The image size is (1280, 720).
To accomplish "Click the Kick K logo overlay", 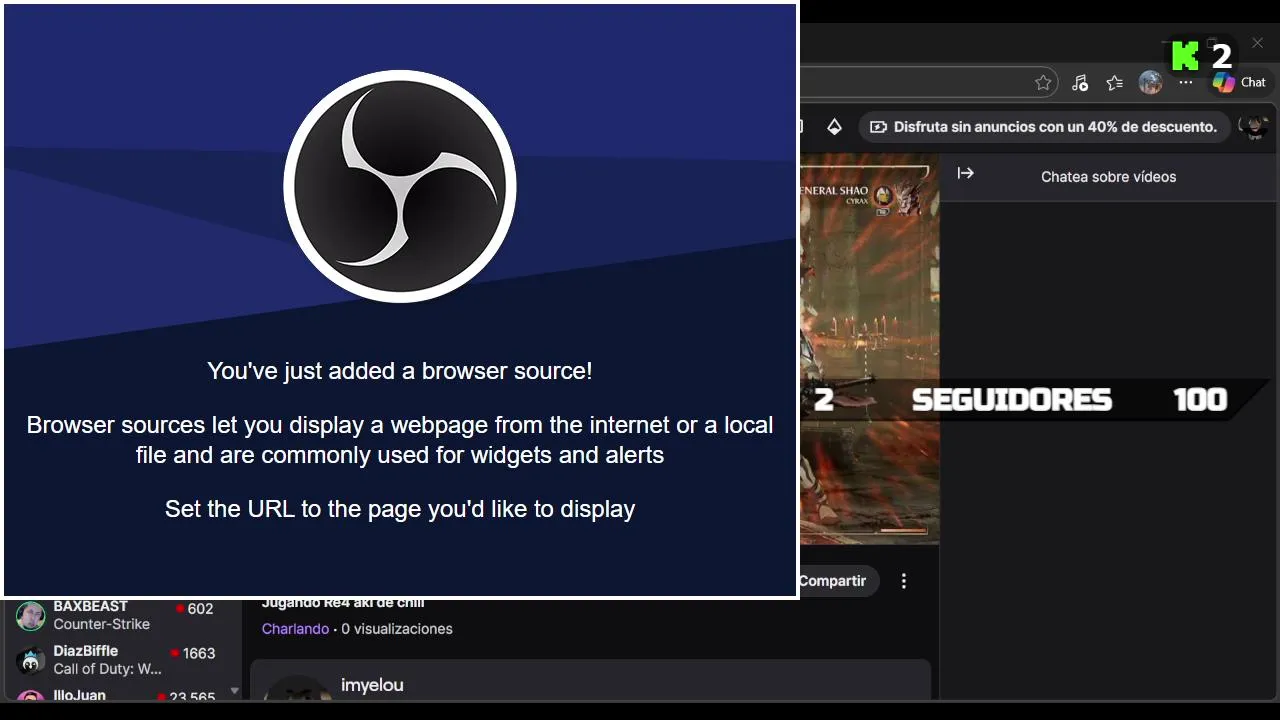I will pos(1185,56).
